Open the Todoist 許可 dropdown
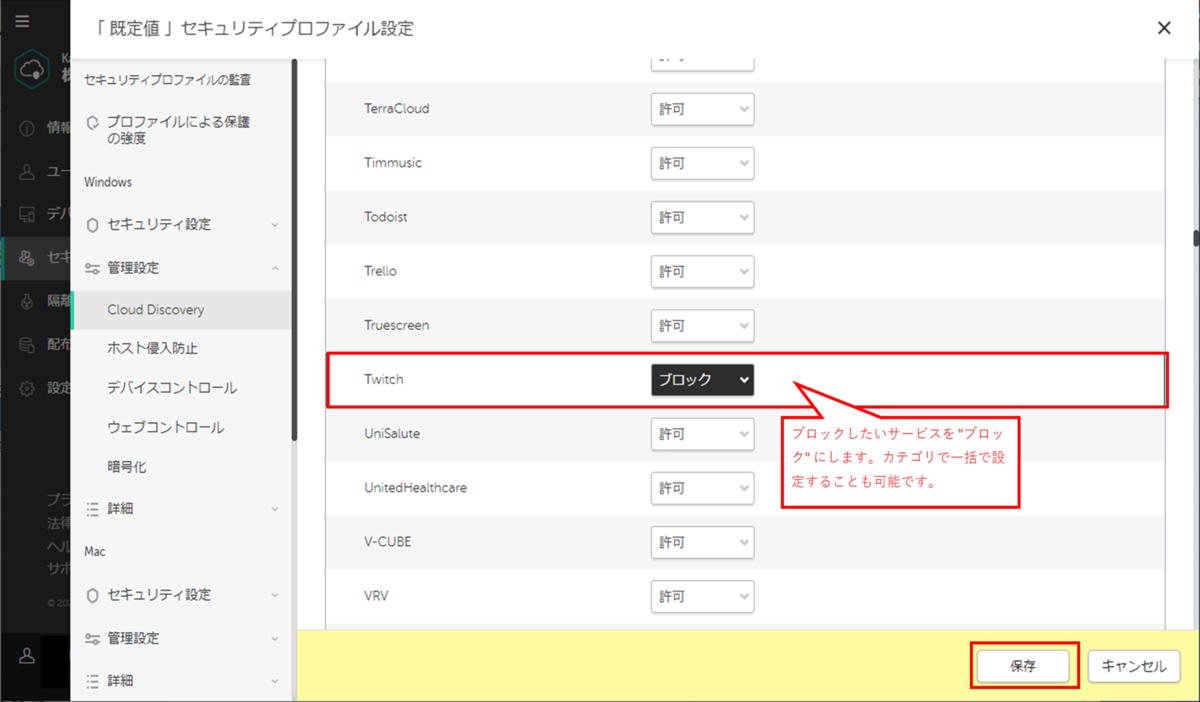Screen dimensions: 1200x702 point(702,217)
